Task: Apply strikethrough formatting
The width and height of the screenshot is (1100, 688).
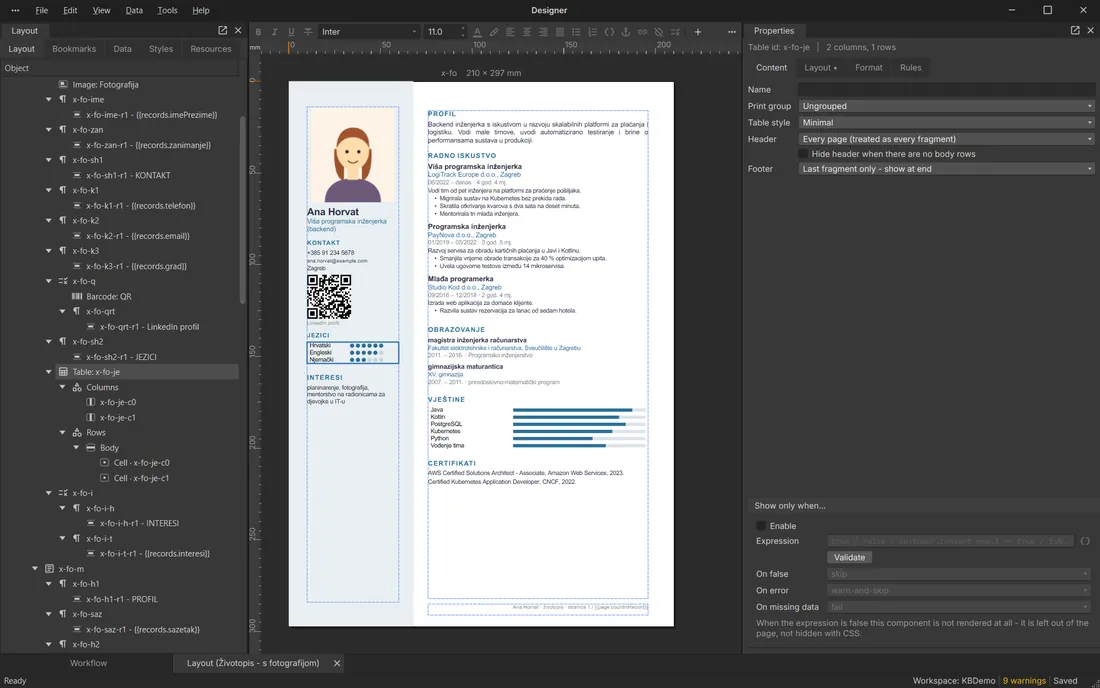Action: [308, 32]
